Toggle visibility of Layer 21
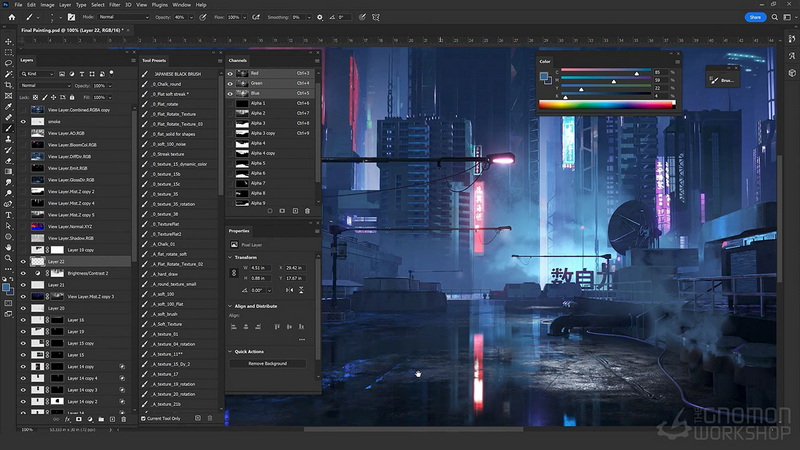Screen dimensions: 800x450 23,285
